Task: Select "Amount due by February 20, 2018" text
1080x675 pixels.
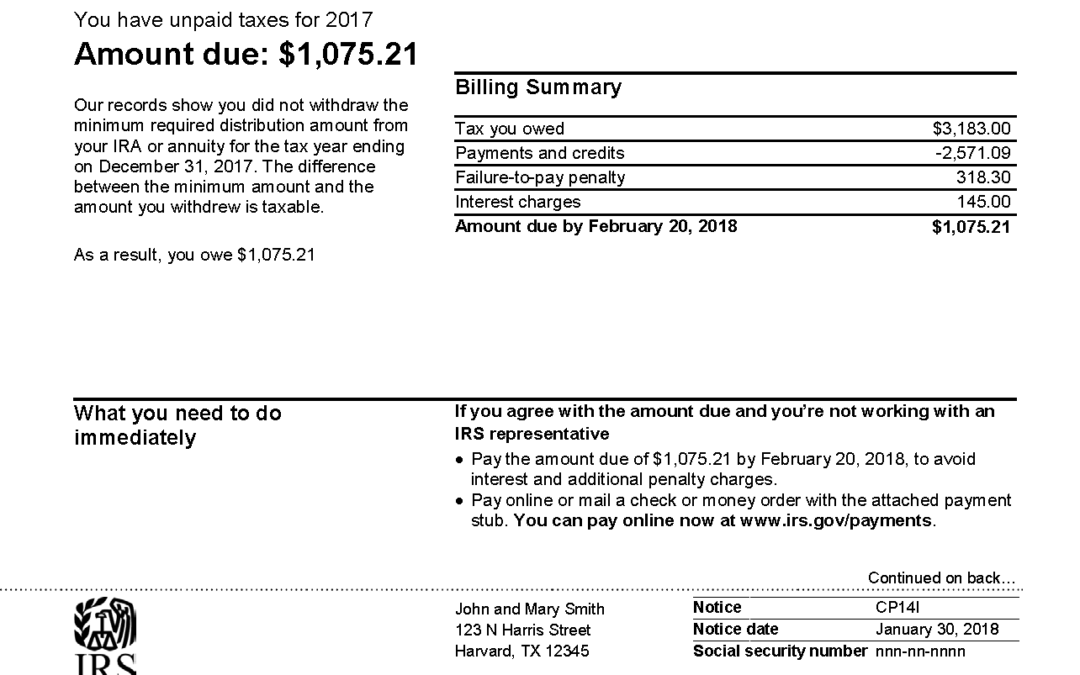Action: (x=596, y=226)
